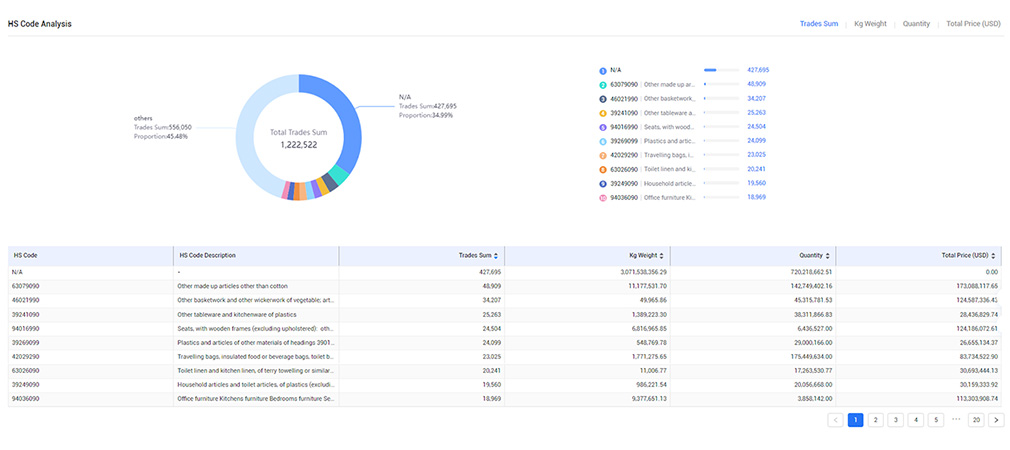Viewport: 1010px width, 450px height.
Task: Click the previous page arrow
Action: pos(836,420)
